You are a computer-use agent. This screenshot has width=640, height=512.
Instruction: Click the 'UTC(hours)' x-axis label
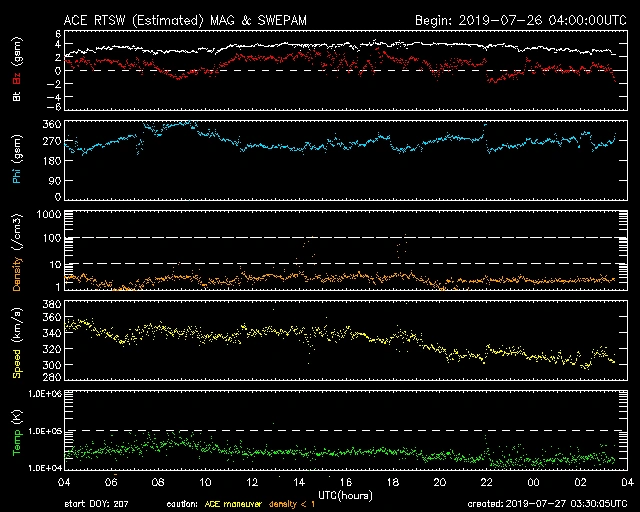(x=345, y=496)
